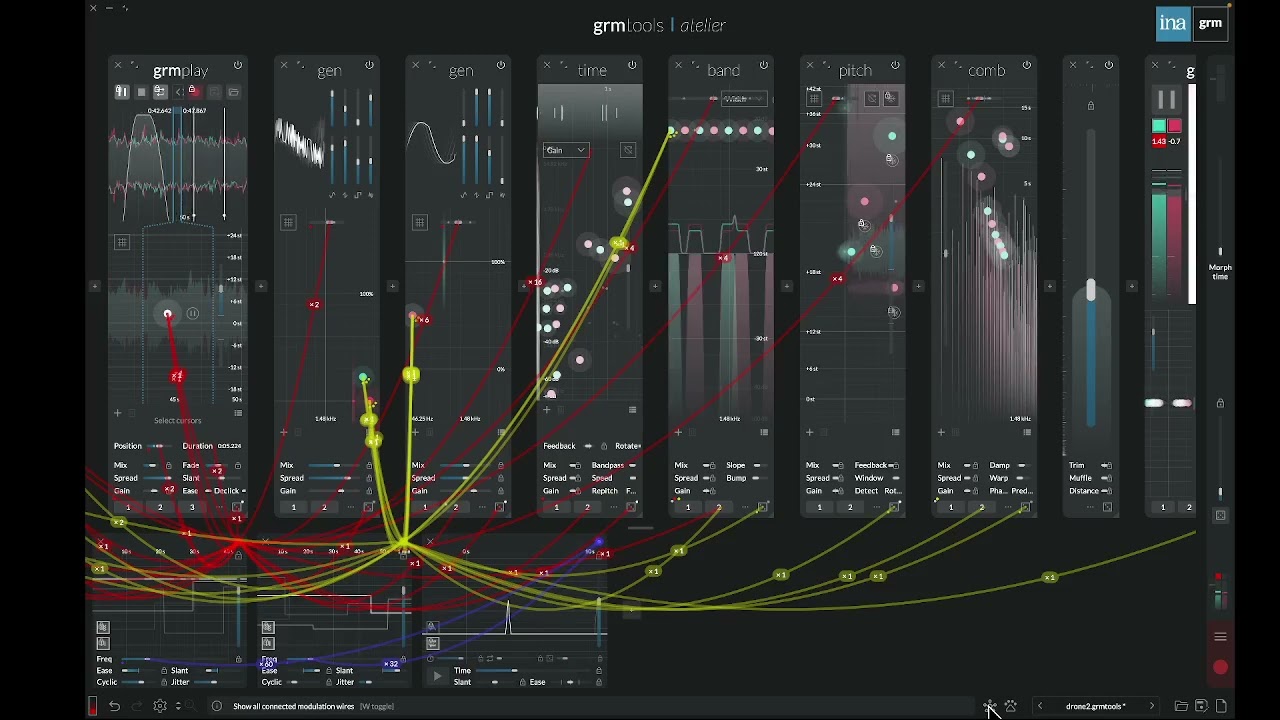
Task: Open dropdown at top of band module
Action: coord(744,99)
